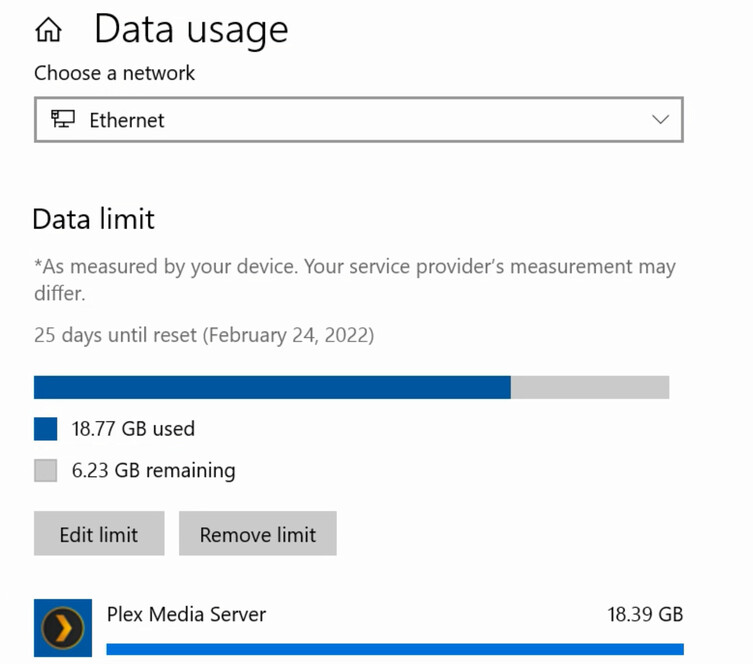Click the 18.77 GB used label
Screen dimensions: 753x664
[133, 429]
